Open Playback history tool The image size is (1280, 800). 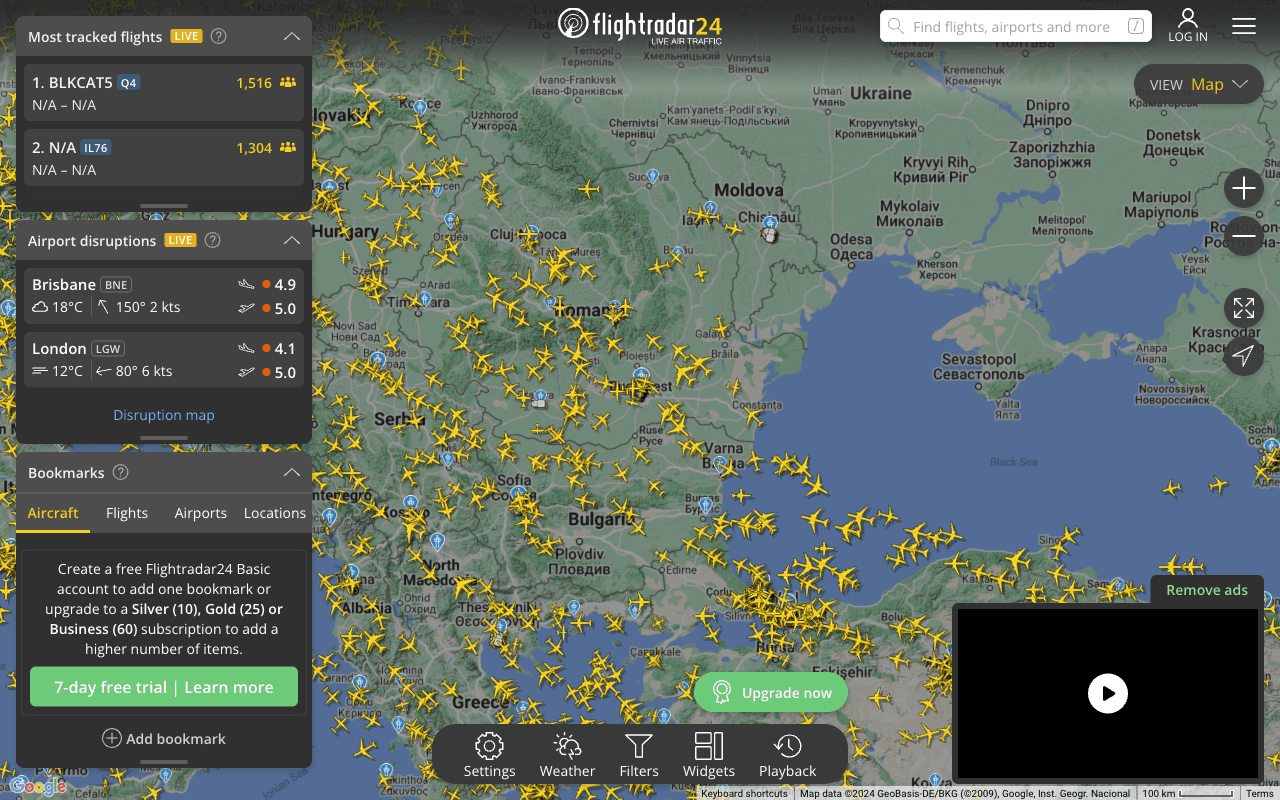pos(787,755)
